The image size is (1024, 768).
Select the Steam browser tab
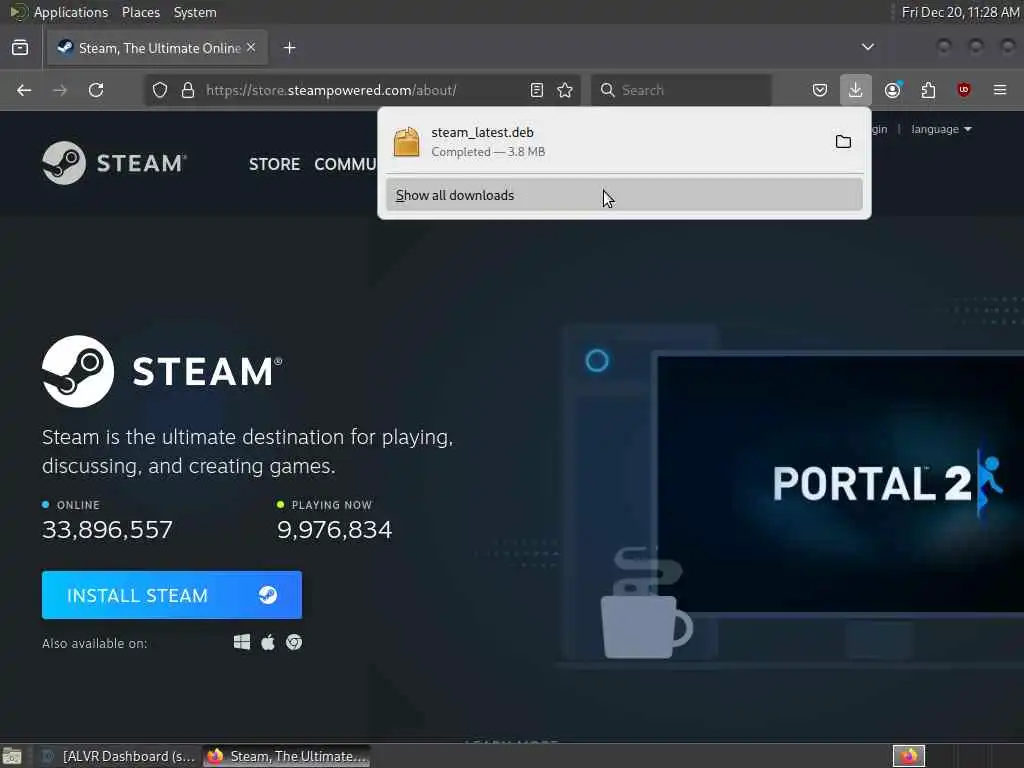(157, 48)
